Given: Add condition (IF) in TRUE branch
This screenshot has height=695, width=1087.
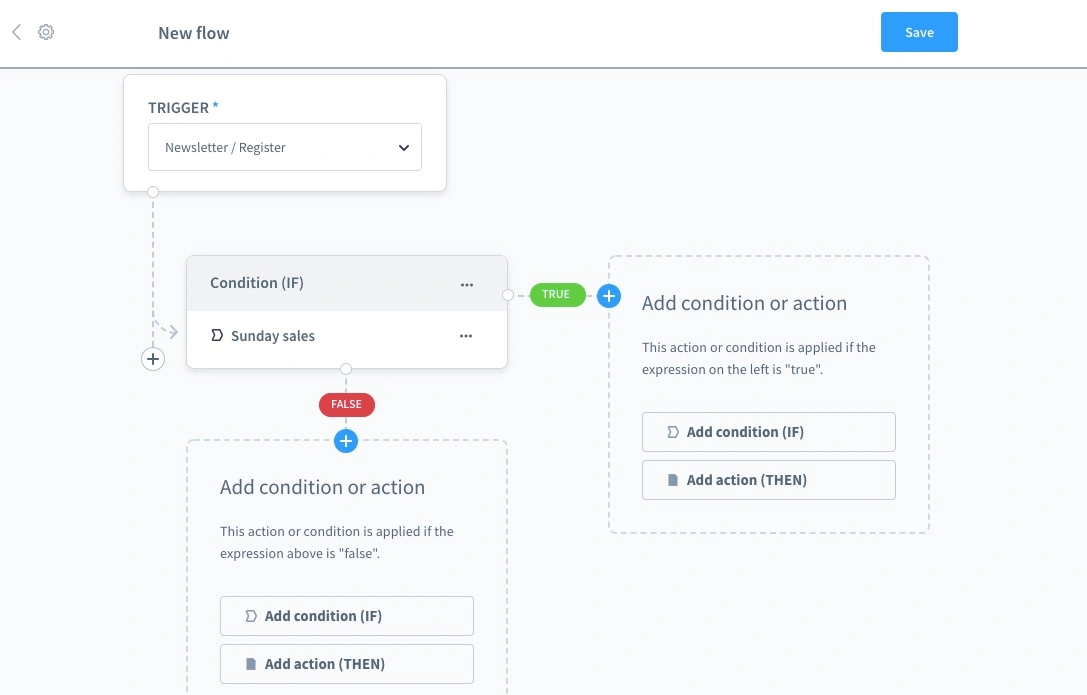Looking at the screenshot, I should pos(768,432).
